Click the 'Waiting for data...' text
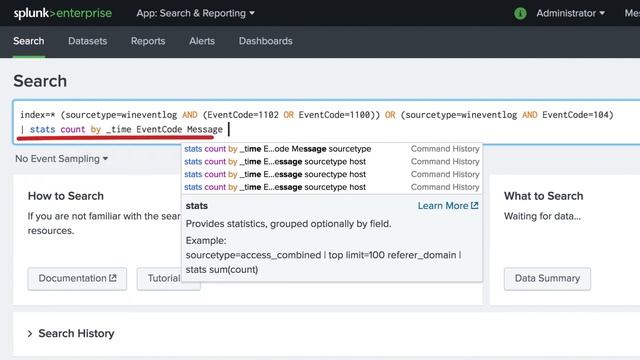640x360 pixels. 542,216
